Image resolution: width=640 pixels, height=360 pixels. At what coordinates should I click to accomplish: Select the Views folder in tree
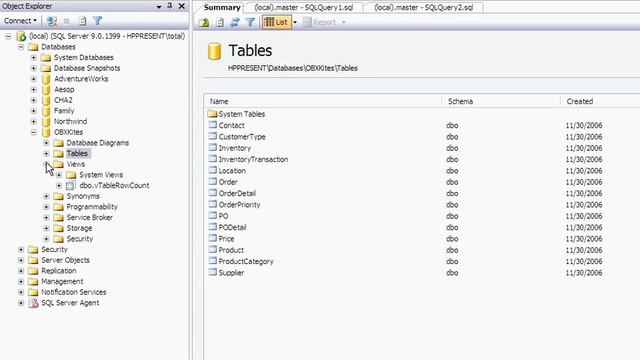coord(76,164)
